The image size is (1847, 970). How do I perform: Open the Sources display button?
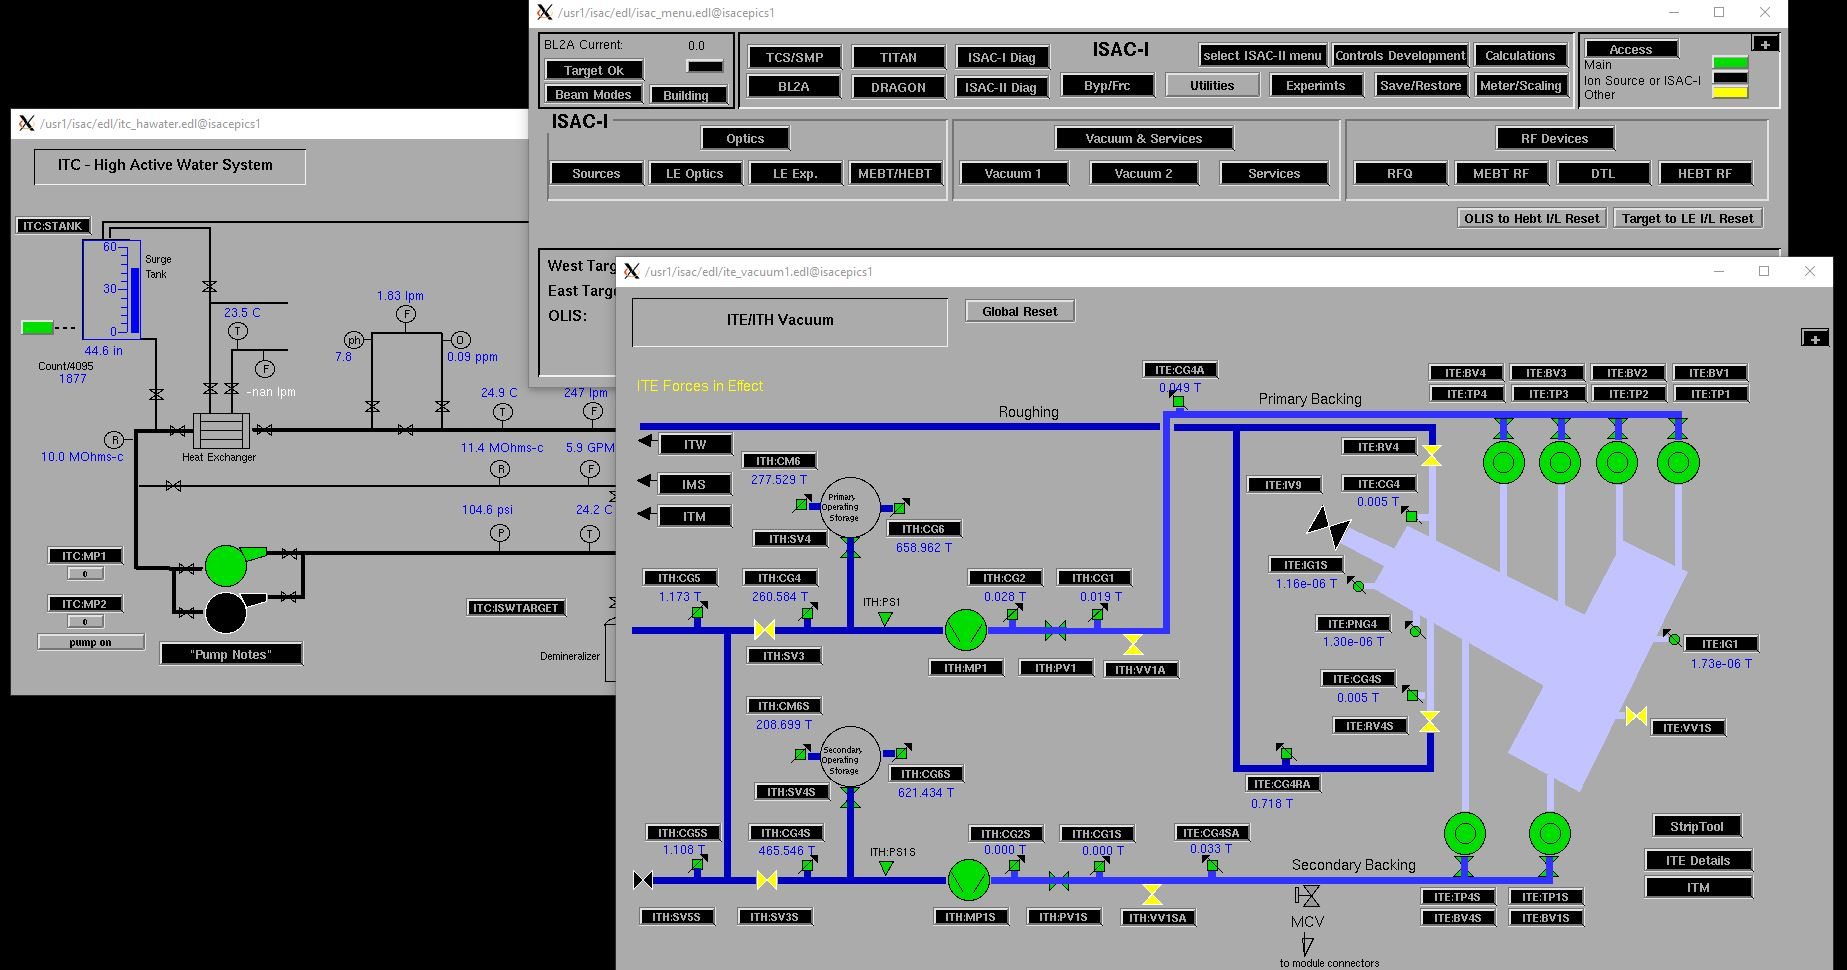[596, 173]
